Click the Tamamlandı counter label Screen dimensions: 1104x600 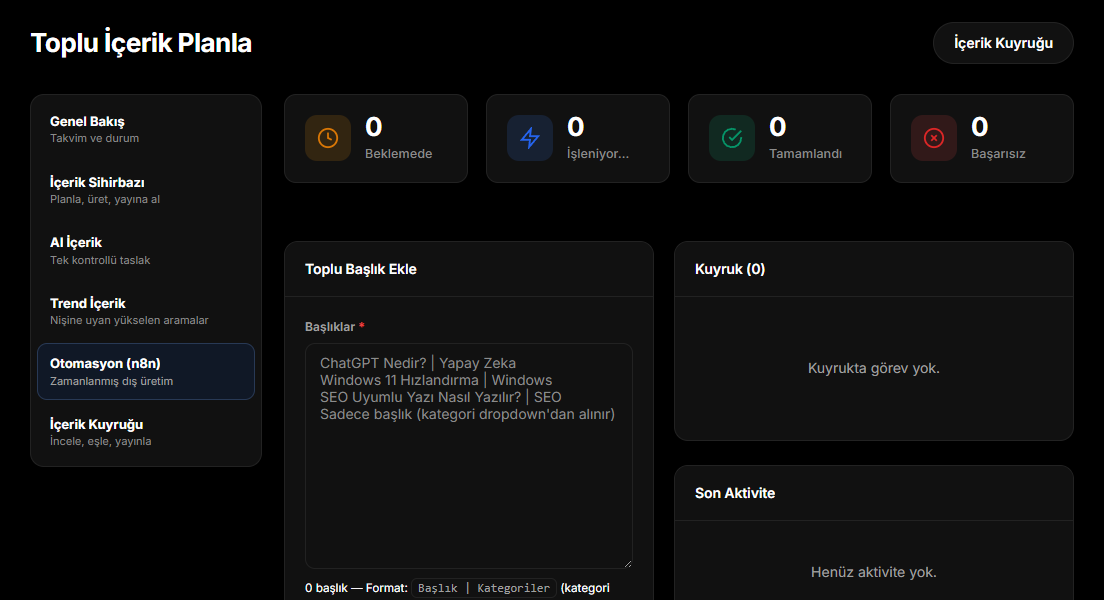click(x=805, y=154)
